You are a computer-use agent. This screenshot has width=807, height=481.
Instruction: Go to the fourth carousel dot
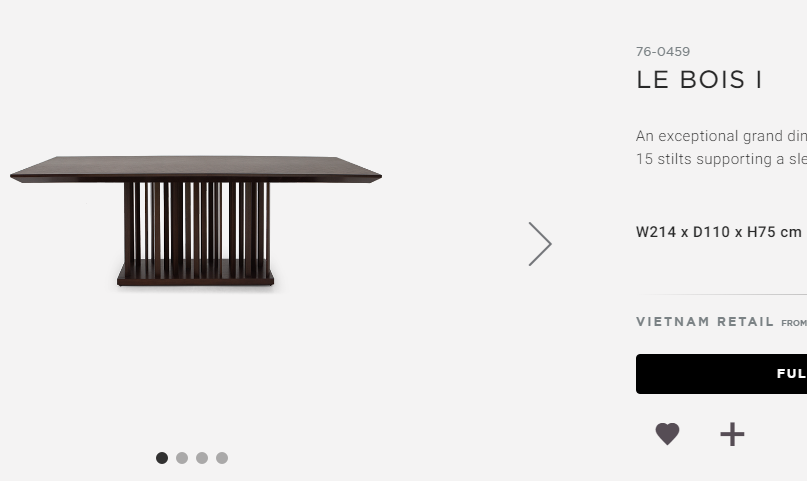click(222, 458)
